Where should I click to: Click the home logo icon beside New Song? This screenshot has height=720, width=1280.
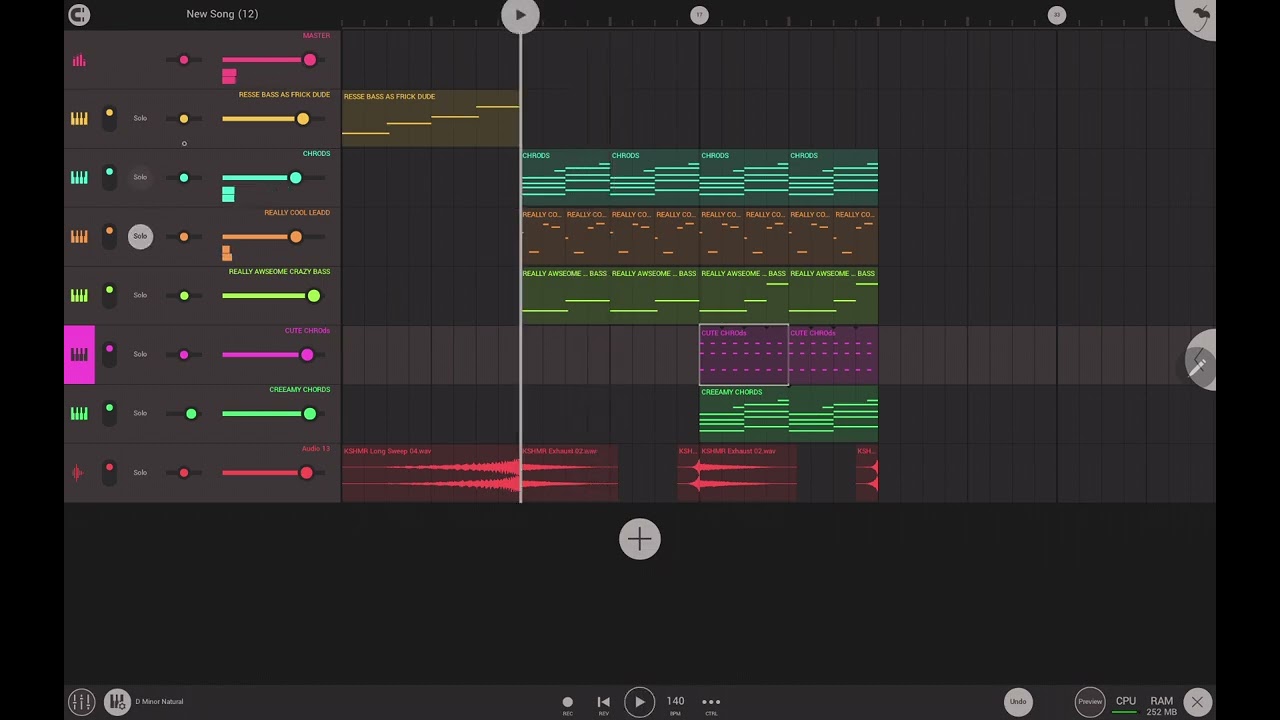[x=79, y=14]
